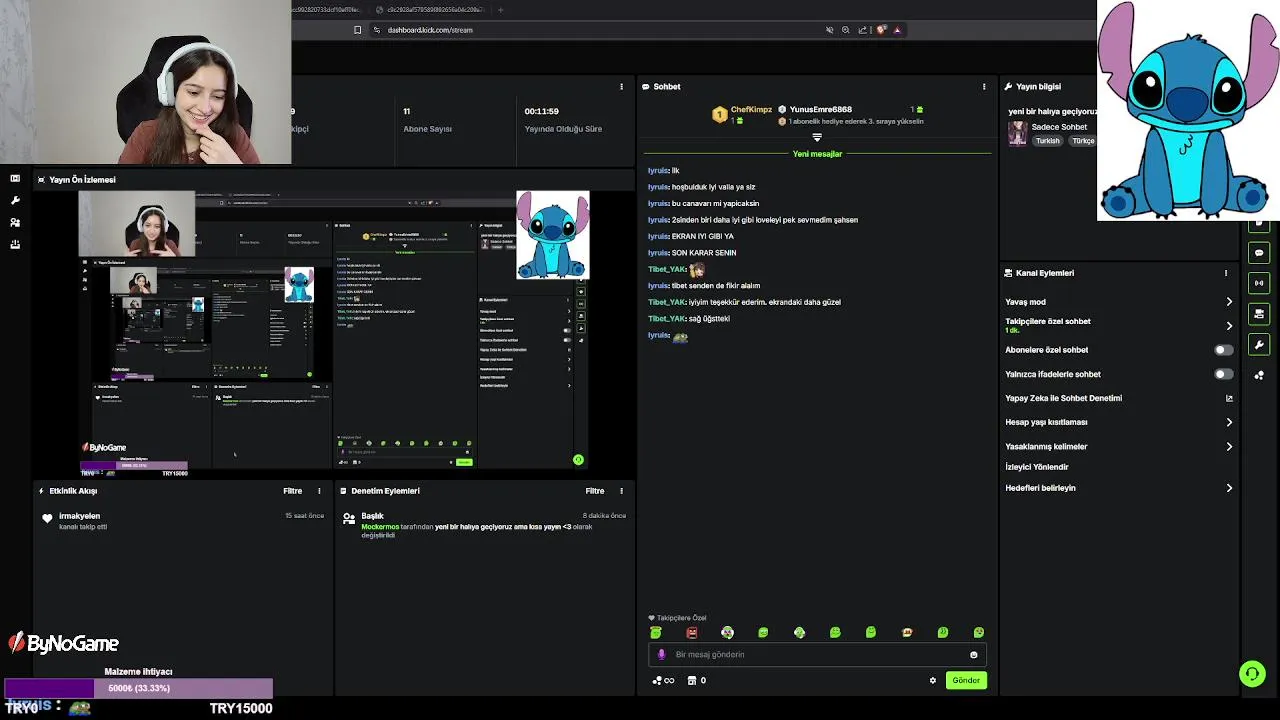Click the purple microphone icon in message box
This screenshot has width=1280, height=720.
[x=661, y=655]
